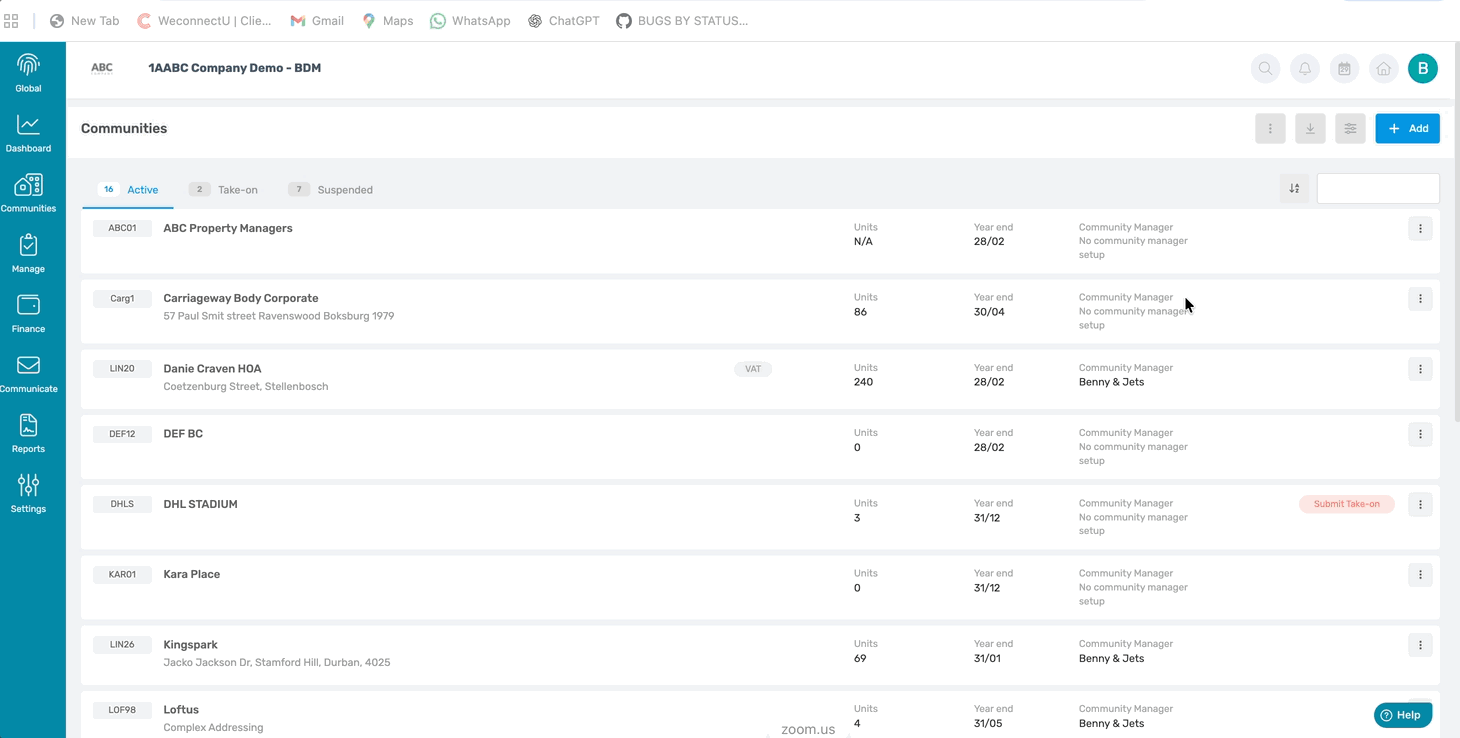Switch to the Take-on tab

pyautogui.click(x=223, y=189)
